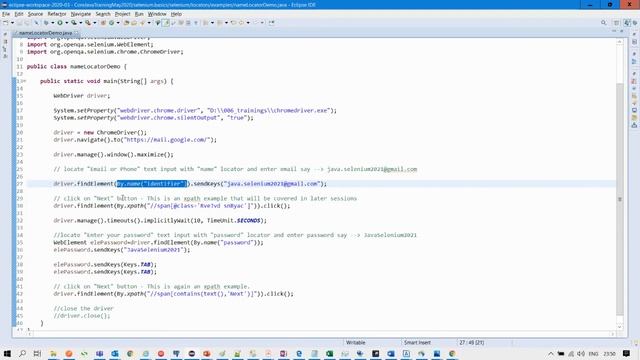Open the Next Annotation dropdown arrow
This screenshot has width=640, height=360.
click(212, 23)
